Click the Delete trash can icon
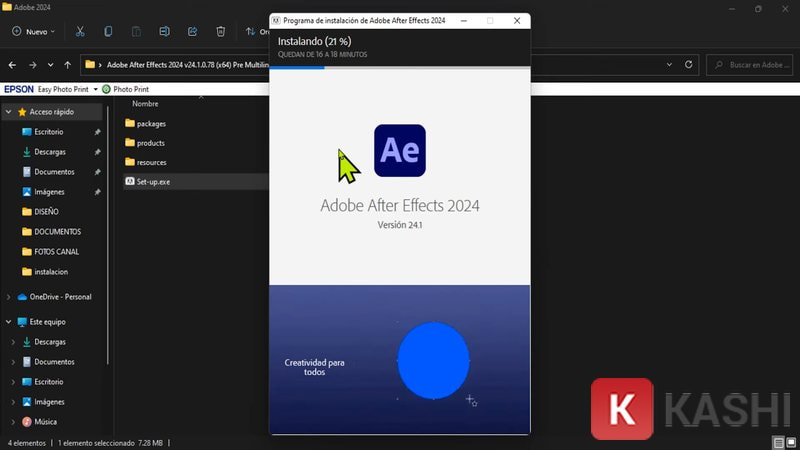The width and height of the screenshot is (800, 450). (221, 32)
